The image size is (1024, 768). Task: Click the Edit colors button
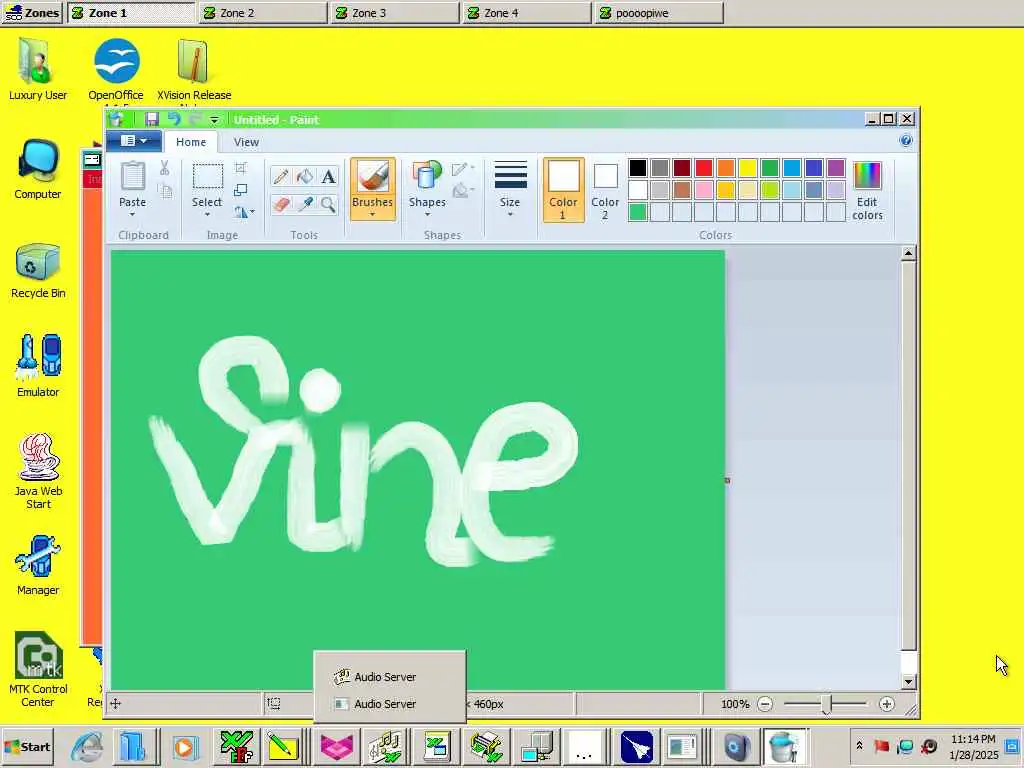867,190
